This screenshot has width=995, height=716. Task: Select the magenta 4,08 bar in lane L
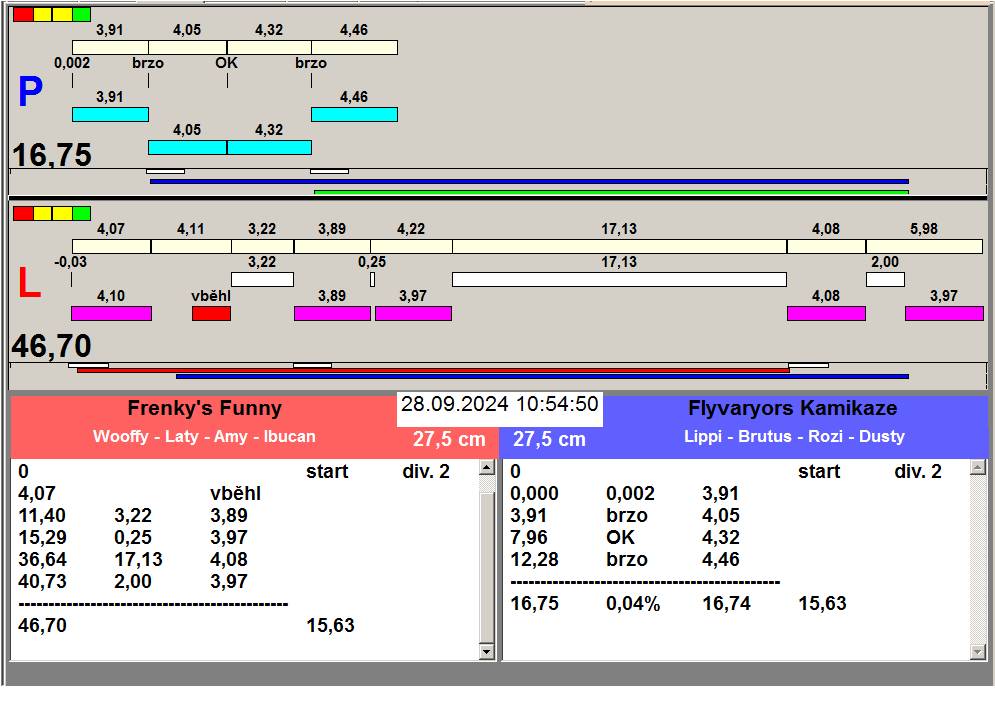(x=826, y=313)
